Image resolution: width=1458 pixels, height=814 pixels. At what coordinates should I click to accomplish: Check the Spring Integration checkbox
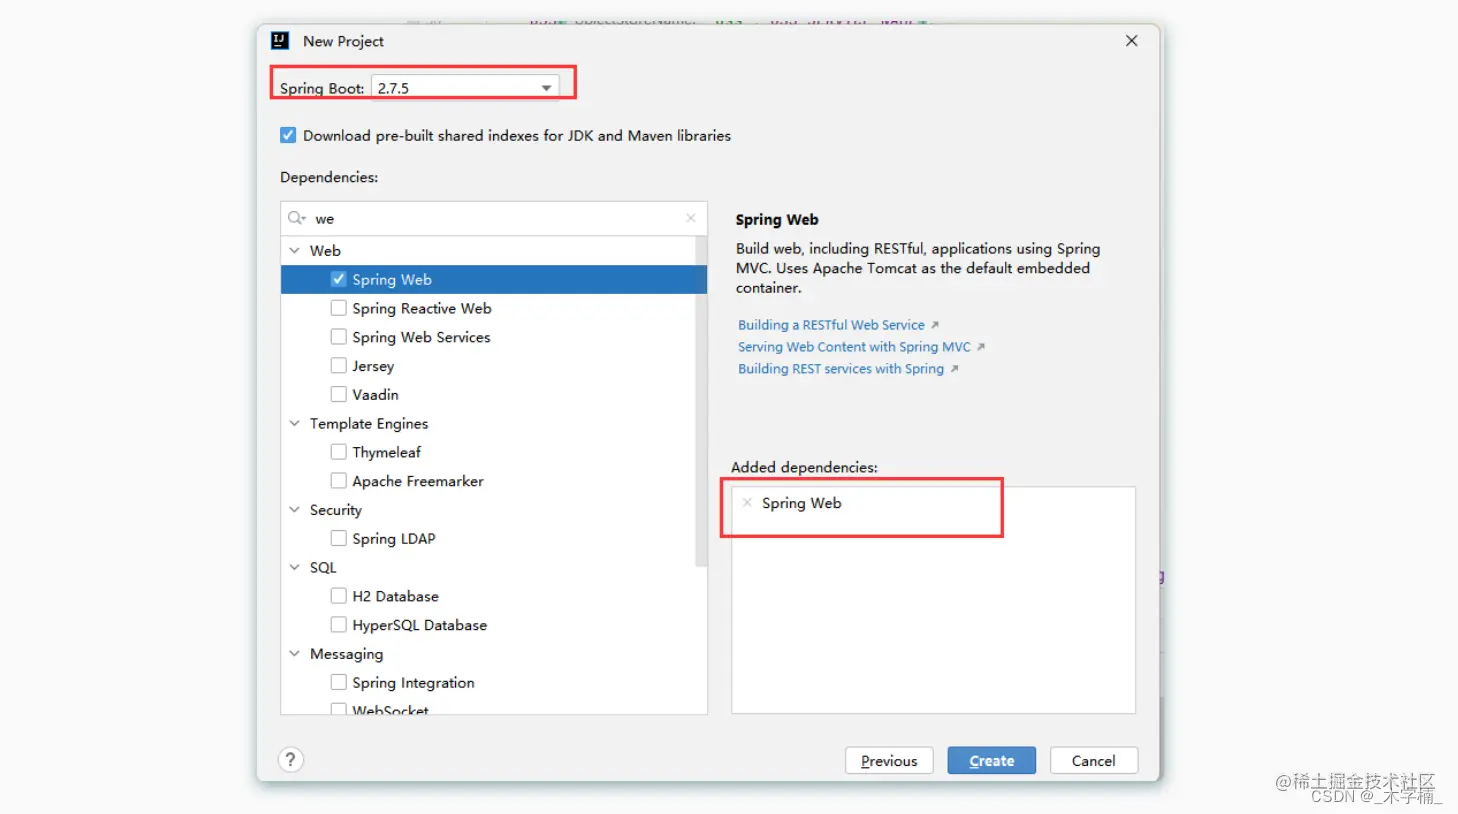[x=339, y=682]
